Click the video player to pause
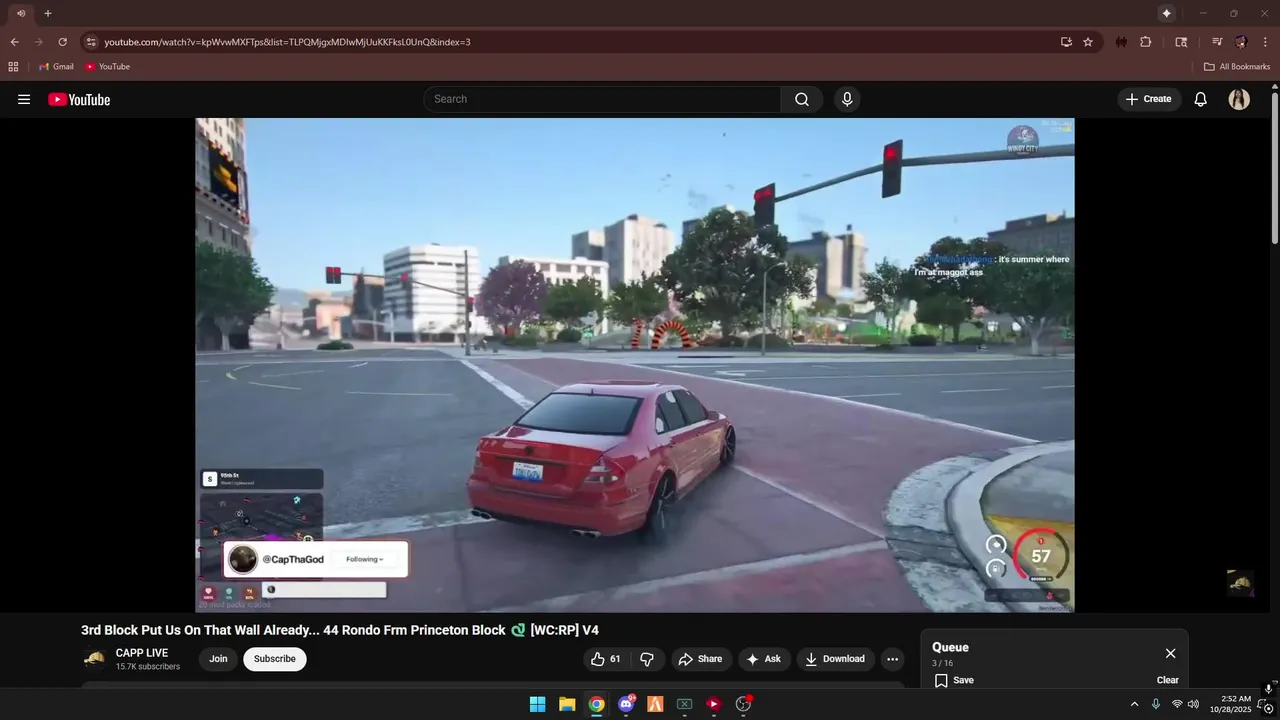Viewport: 1280px width, 720px height. (x=635, y=365)
